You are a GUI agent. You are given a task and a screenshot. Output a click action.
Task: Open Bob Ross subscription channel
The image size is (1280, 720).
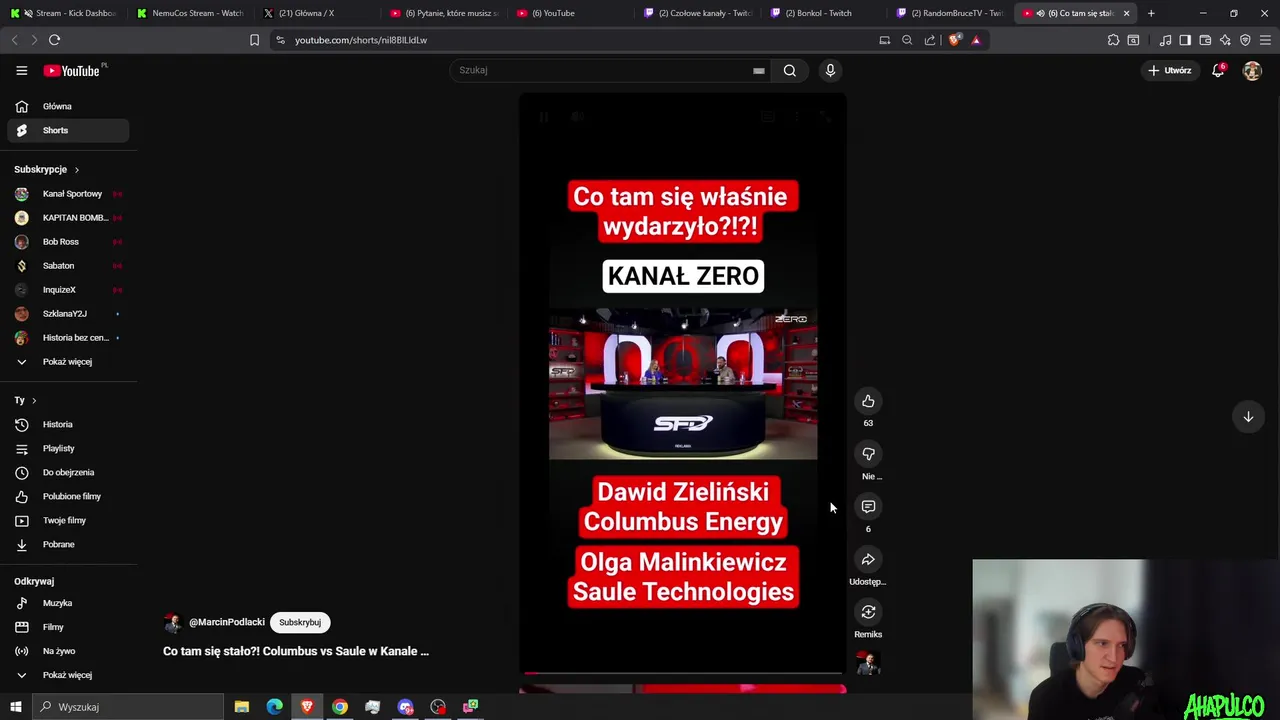pos(68,242)
